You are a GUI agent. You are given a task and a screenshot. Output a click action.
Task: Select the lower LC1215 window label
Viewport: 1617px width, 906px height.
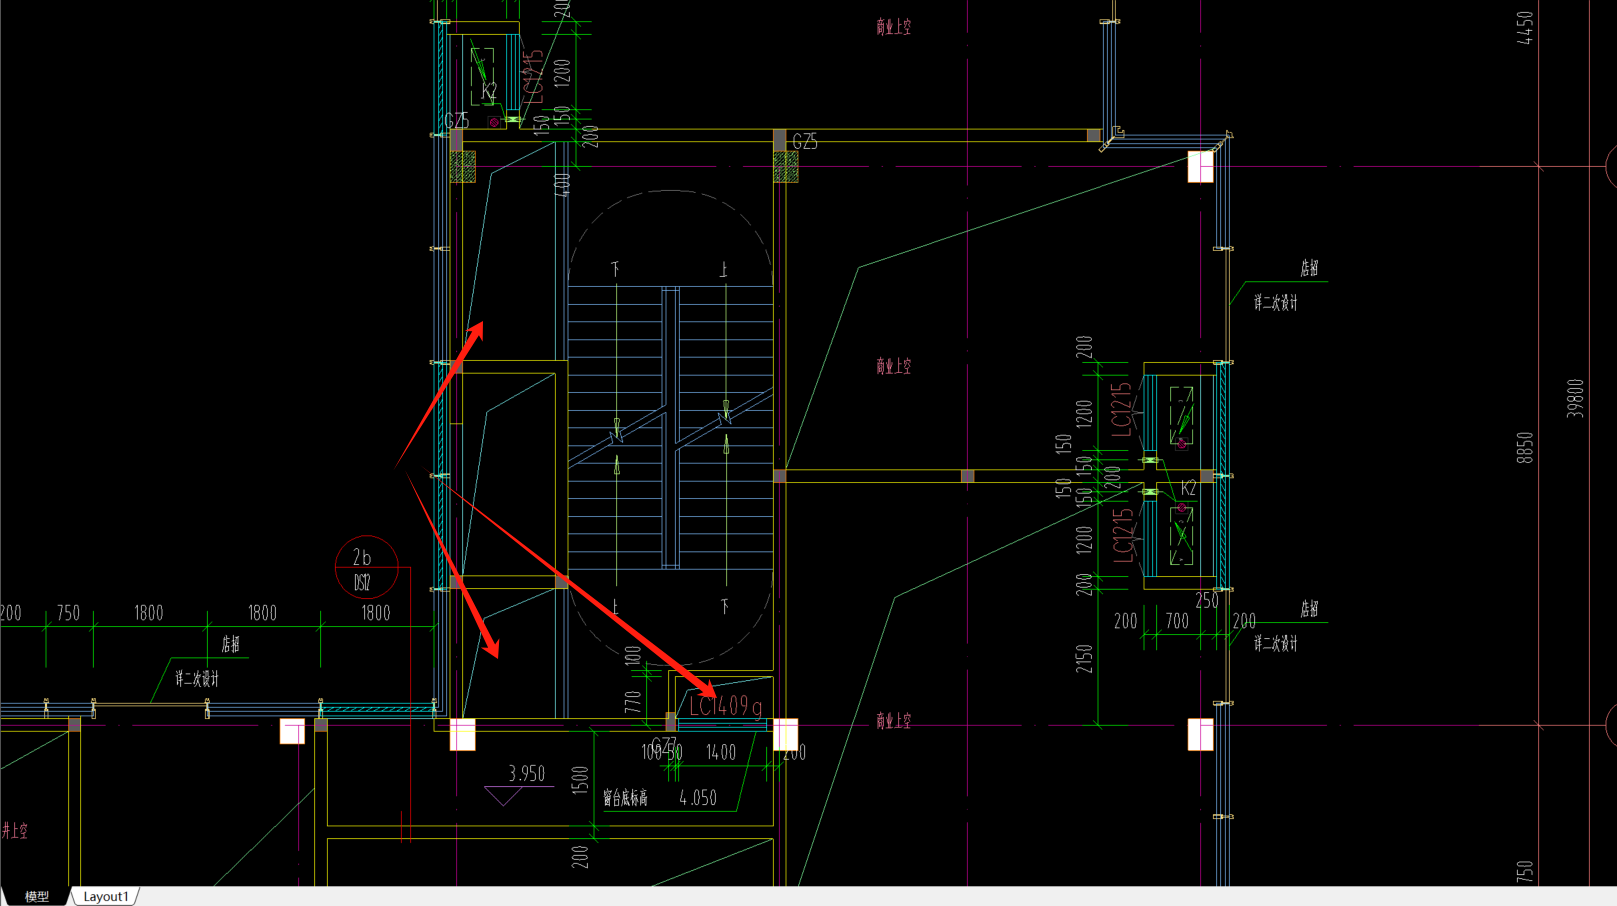(1123, 534)
